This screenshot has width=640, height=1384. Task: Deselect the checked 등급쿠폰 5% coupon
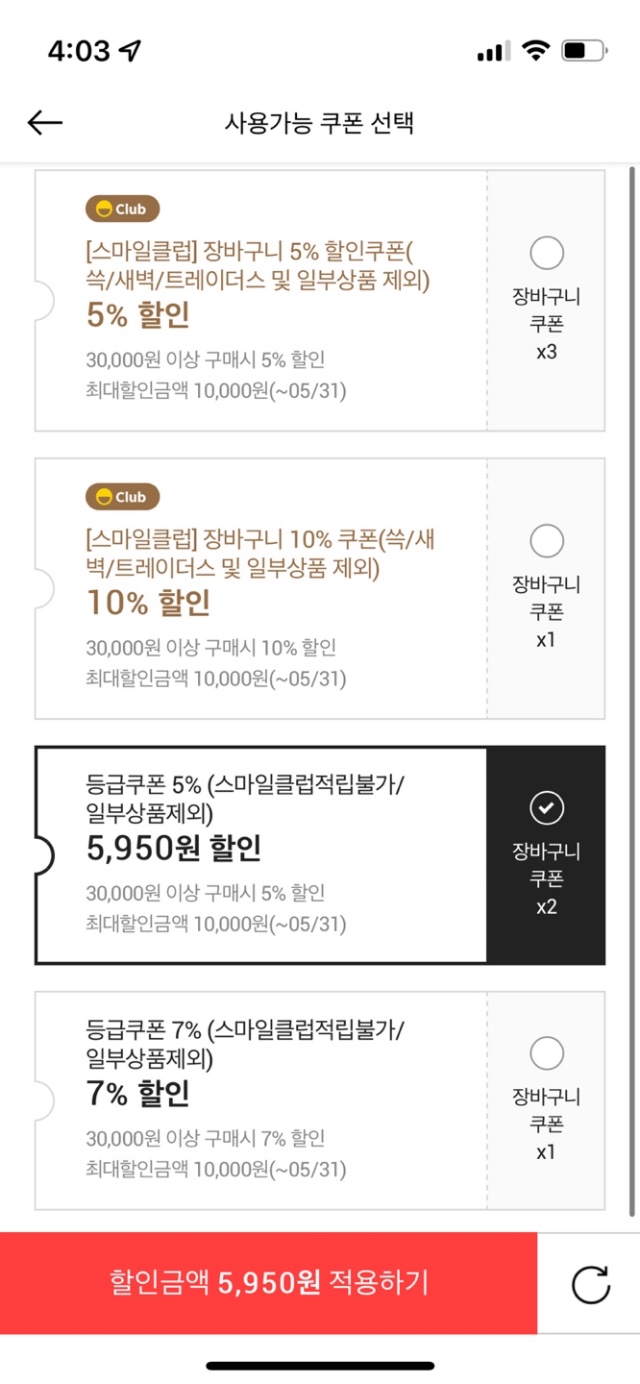[547, 809]
